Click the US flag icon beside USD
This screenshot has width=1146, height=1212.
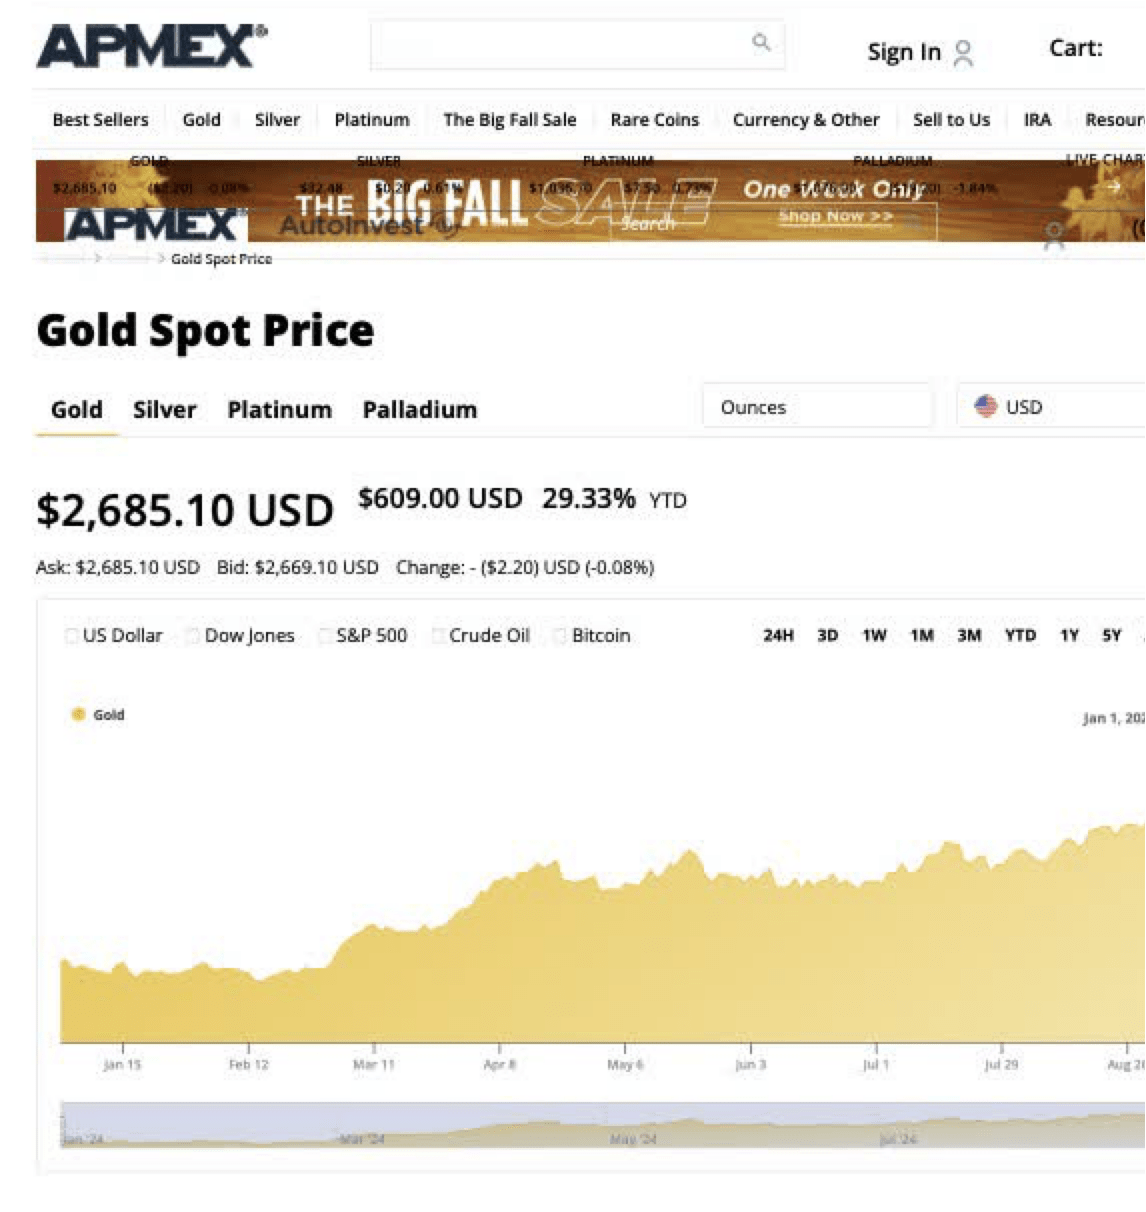click(987, 406)
